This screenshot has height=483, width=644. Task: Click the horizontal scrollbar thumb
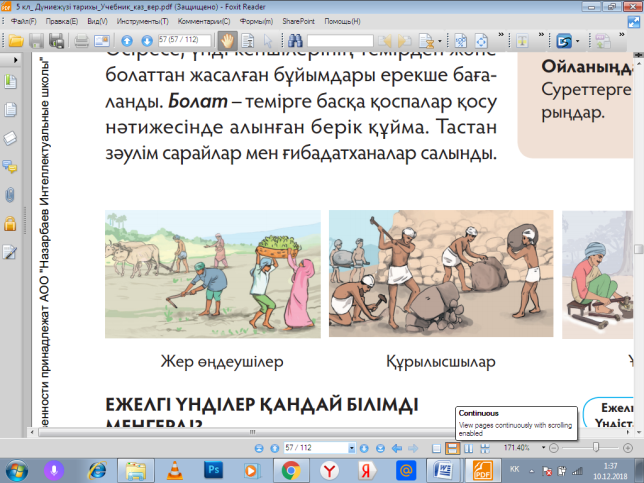[x=251, y=432]
